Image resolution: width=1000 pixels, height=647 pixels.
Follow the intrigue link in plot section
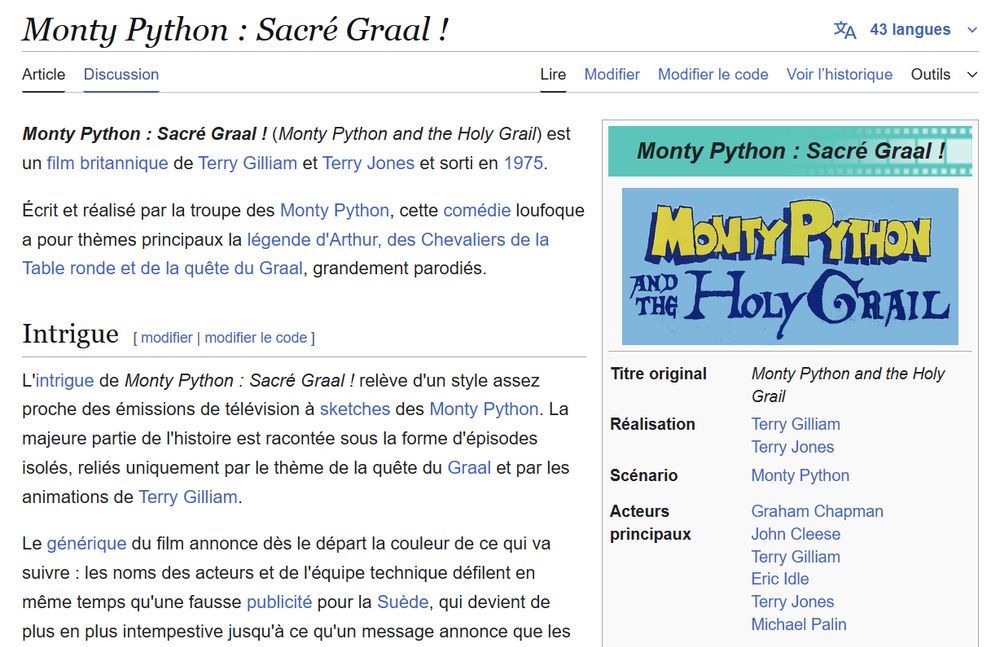tap(64, 381)
